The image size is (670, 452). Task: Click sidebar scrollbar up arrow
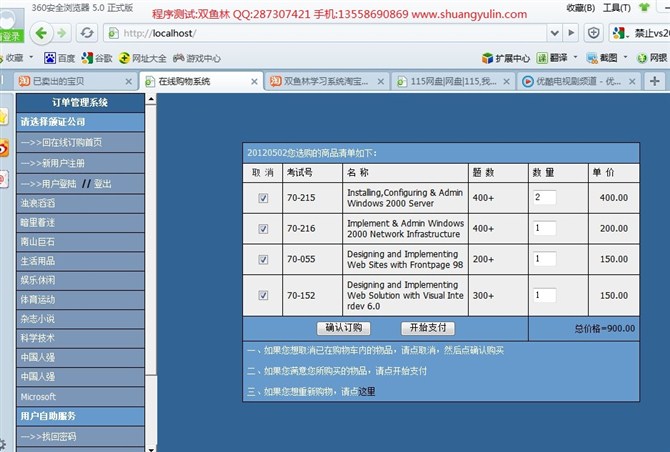tap(151, 100)
